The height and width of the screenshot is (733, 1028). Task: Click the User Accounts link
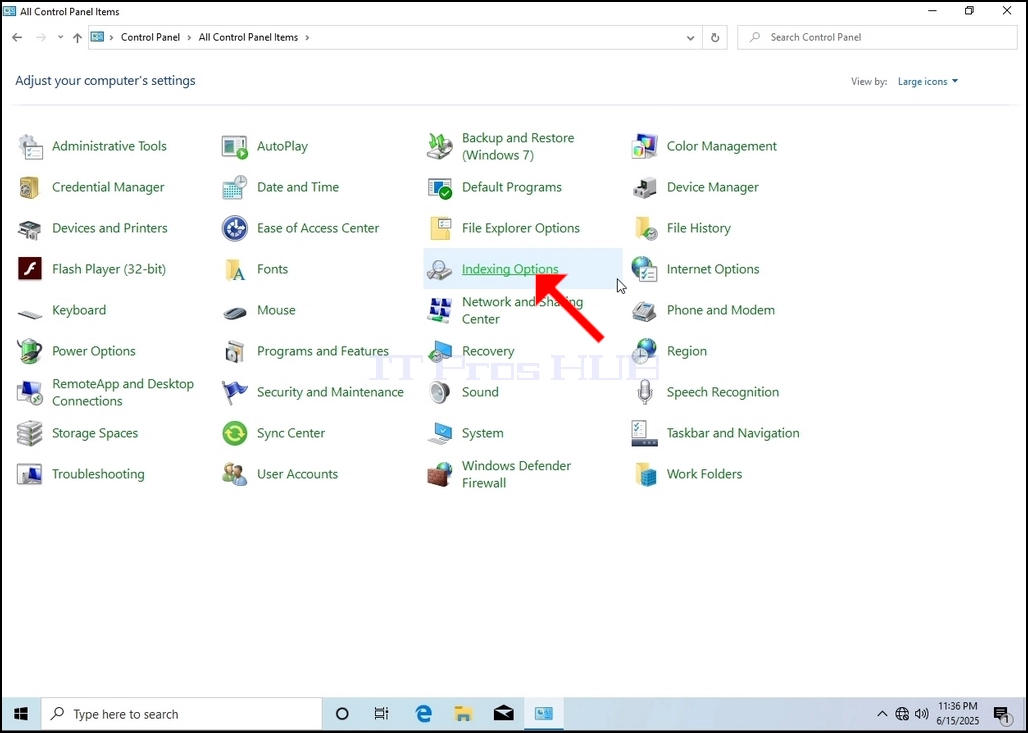click(x=298, y=474)
